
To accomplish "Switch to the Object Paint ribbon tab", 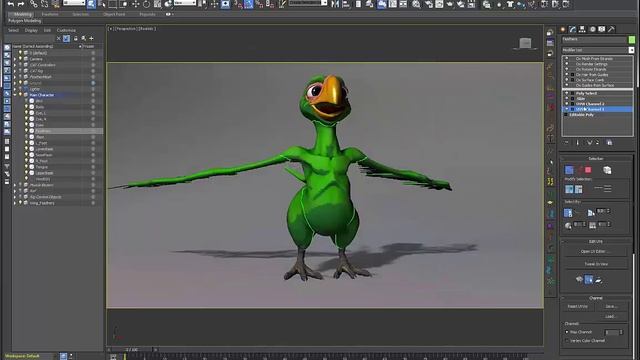I will (114, 14).
